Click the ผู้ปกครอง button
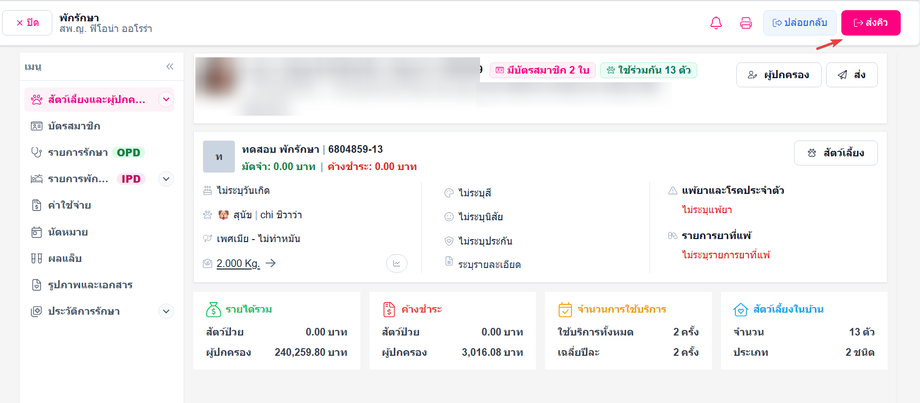Viewport: 920px width, 403px height. [779, 75]
